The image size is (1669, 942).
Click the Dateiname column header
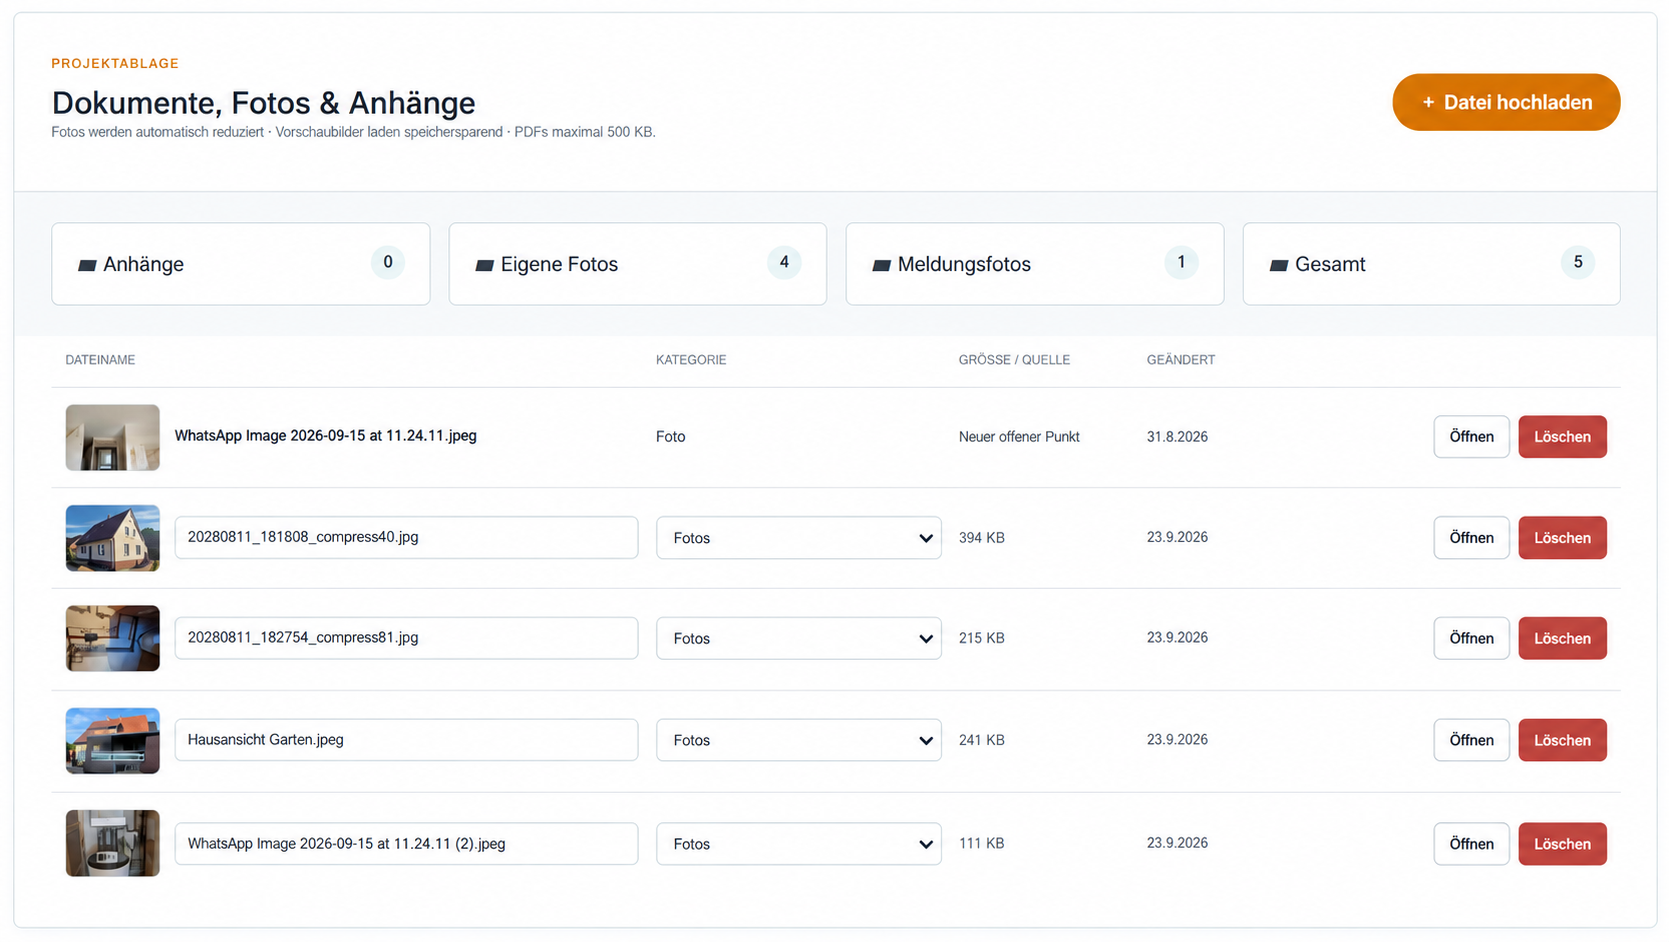click(100, 360)
